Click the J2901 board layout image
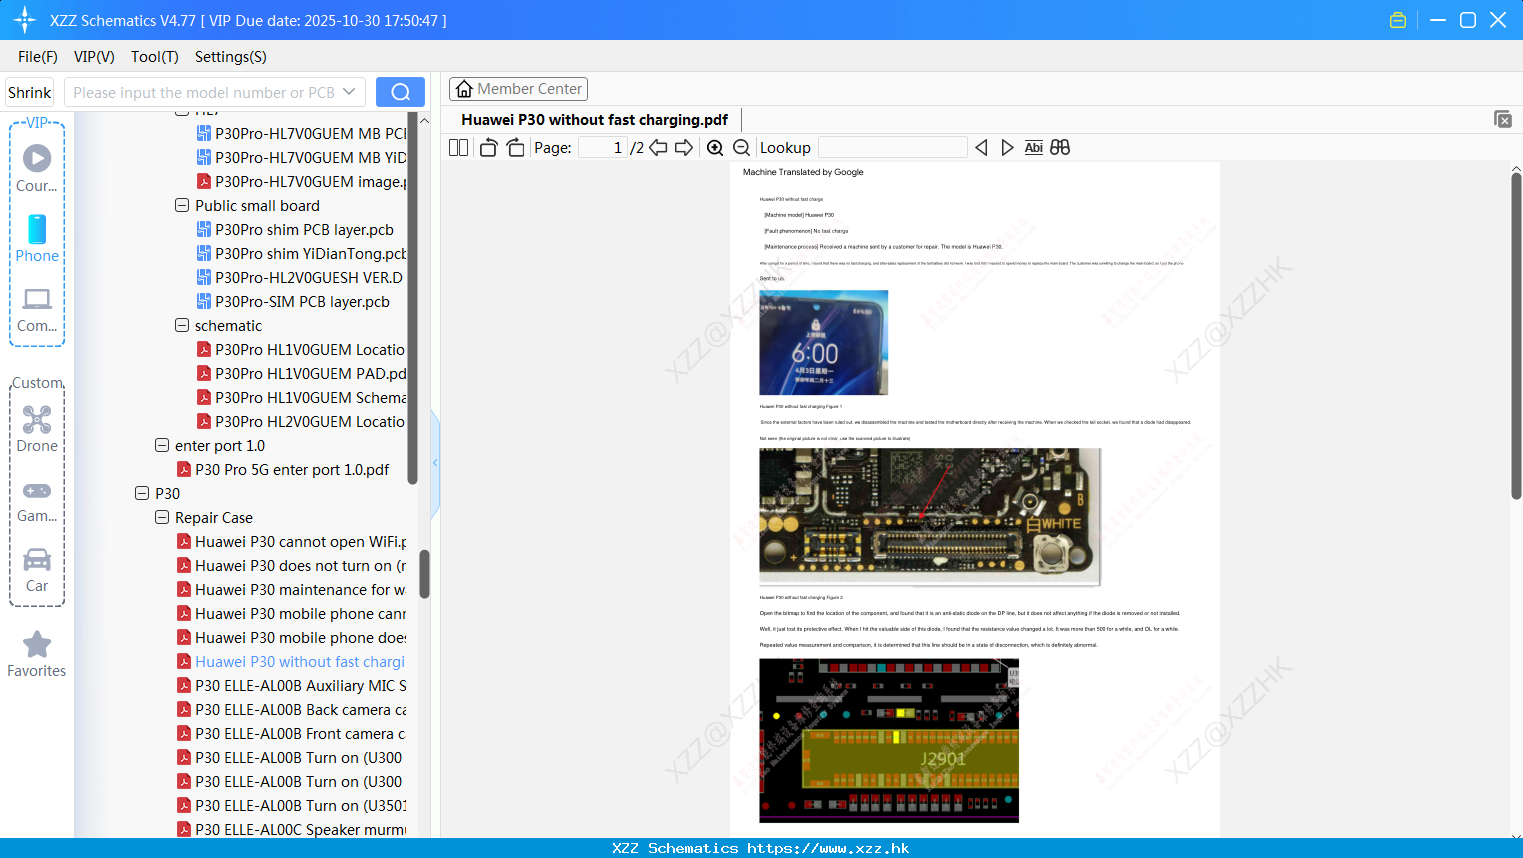 [889, 740]
